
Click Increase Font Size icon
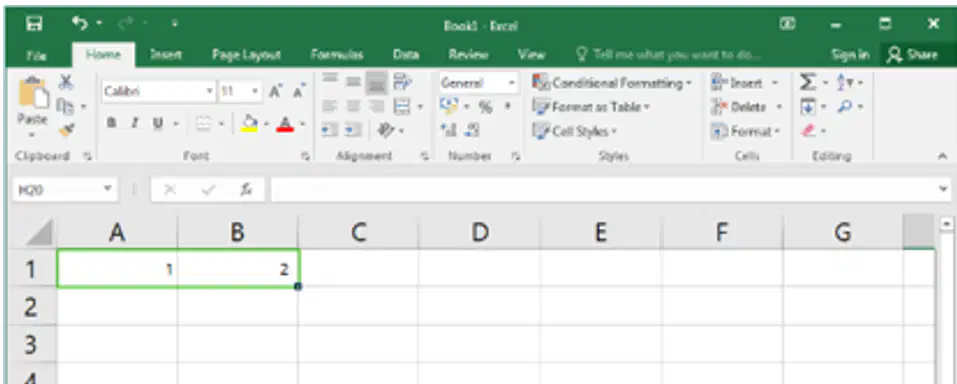coord(276,92)
